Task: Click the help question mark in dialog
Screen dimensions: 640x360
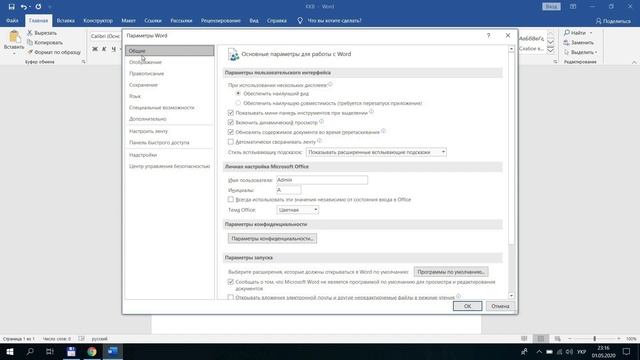Action: coord(488,36)
